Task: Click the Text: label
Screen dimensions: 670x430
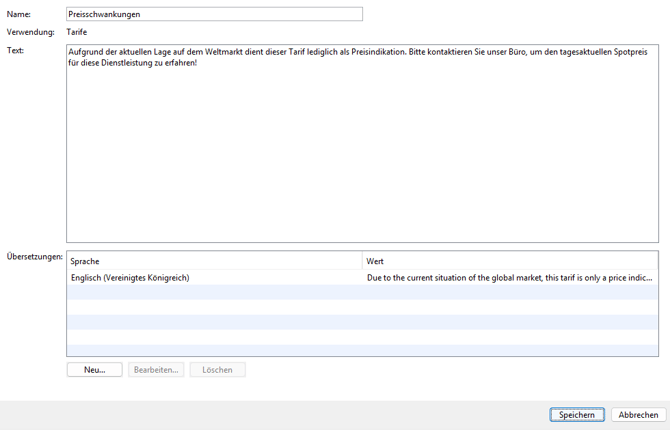Action: (x=16, y=50)
